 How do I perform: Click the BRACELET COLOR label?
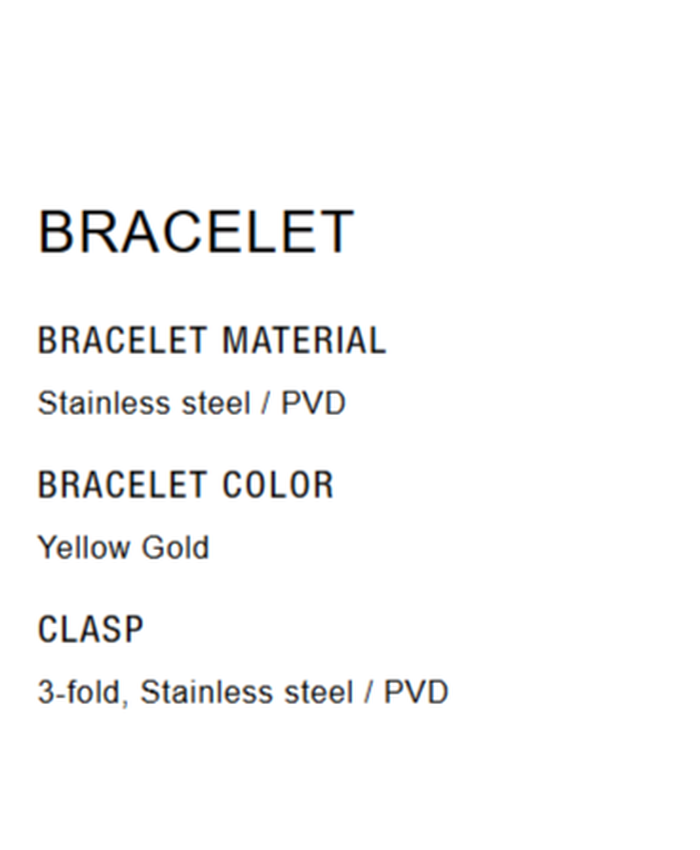tap(185, 485)
